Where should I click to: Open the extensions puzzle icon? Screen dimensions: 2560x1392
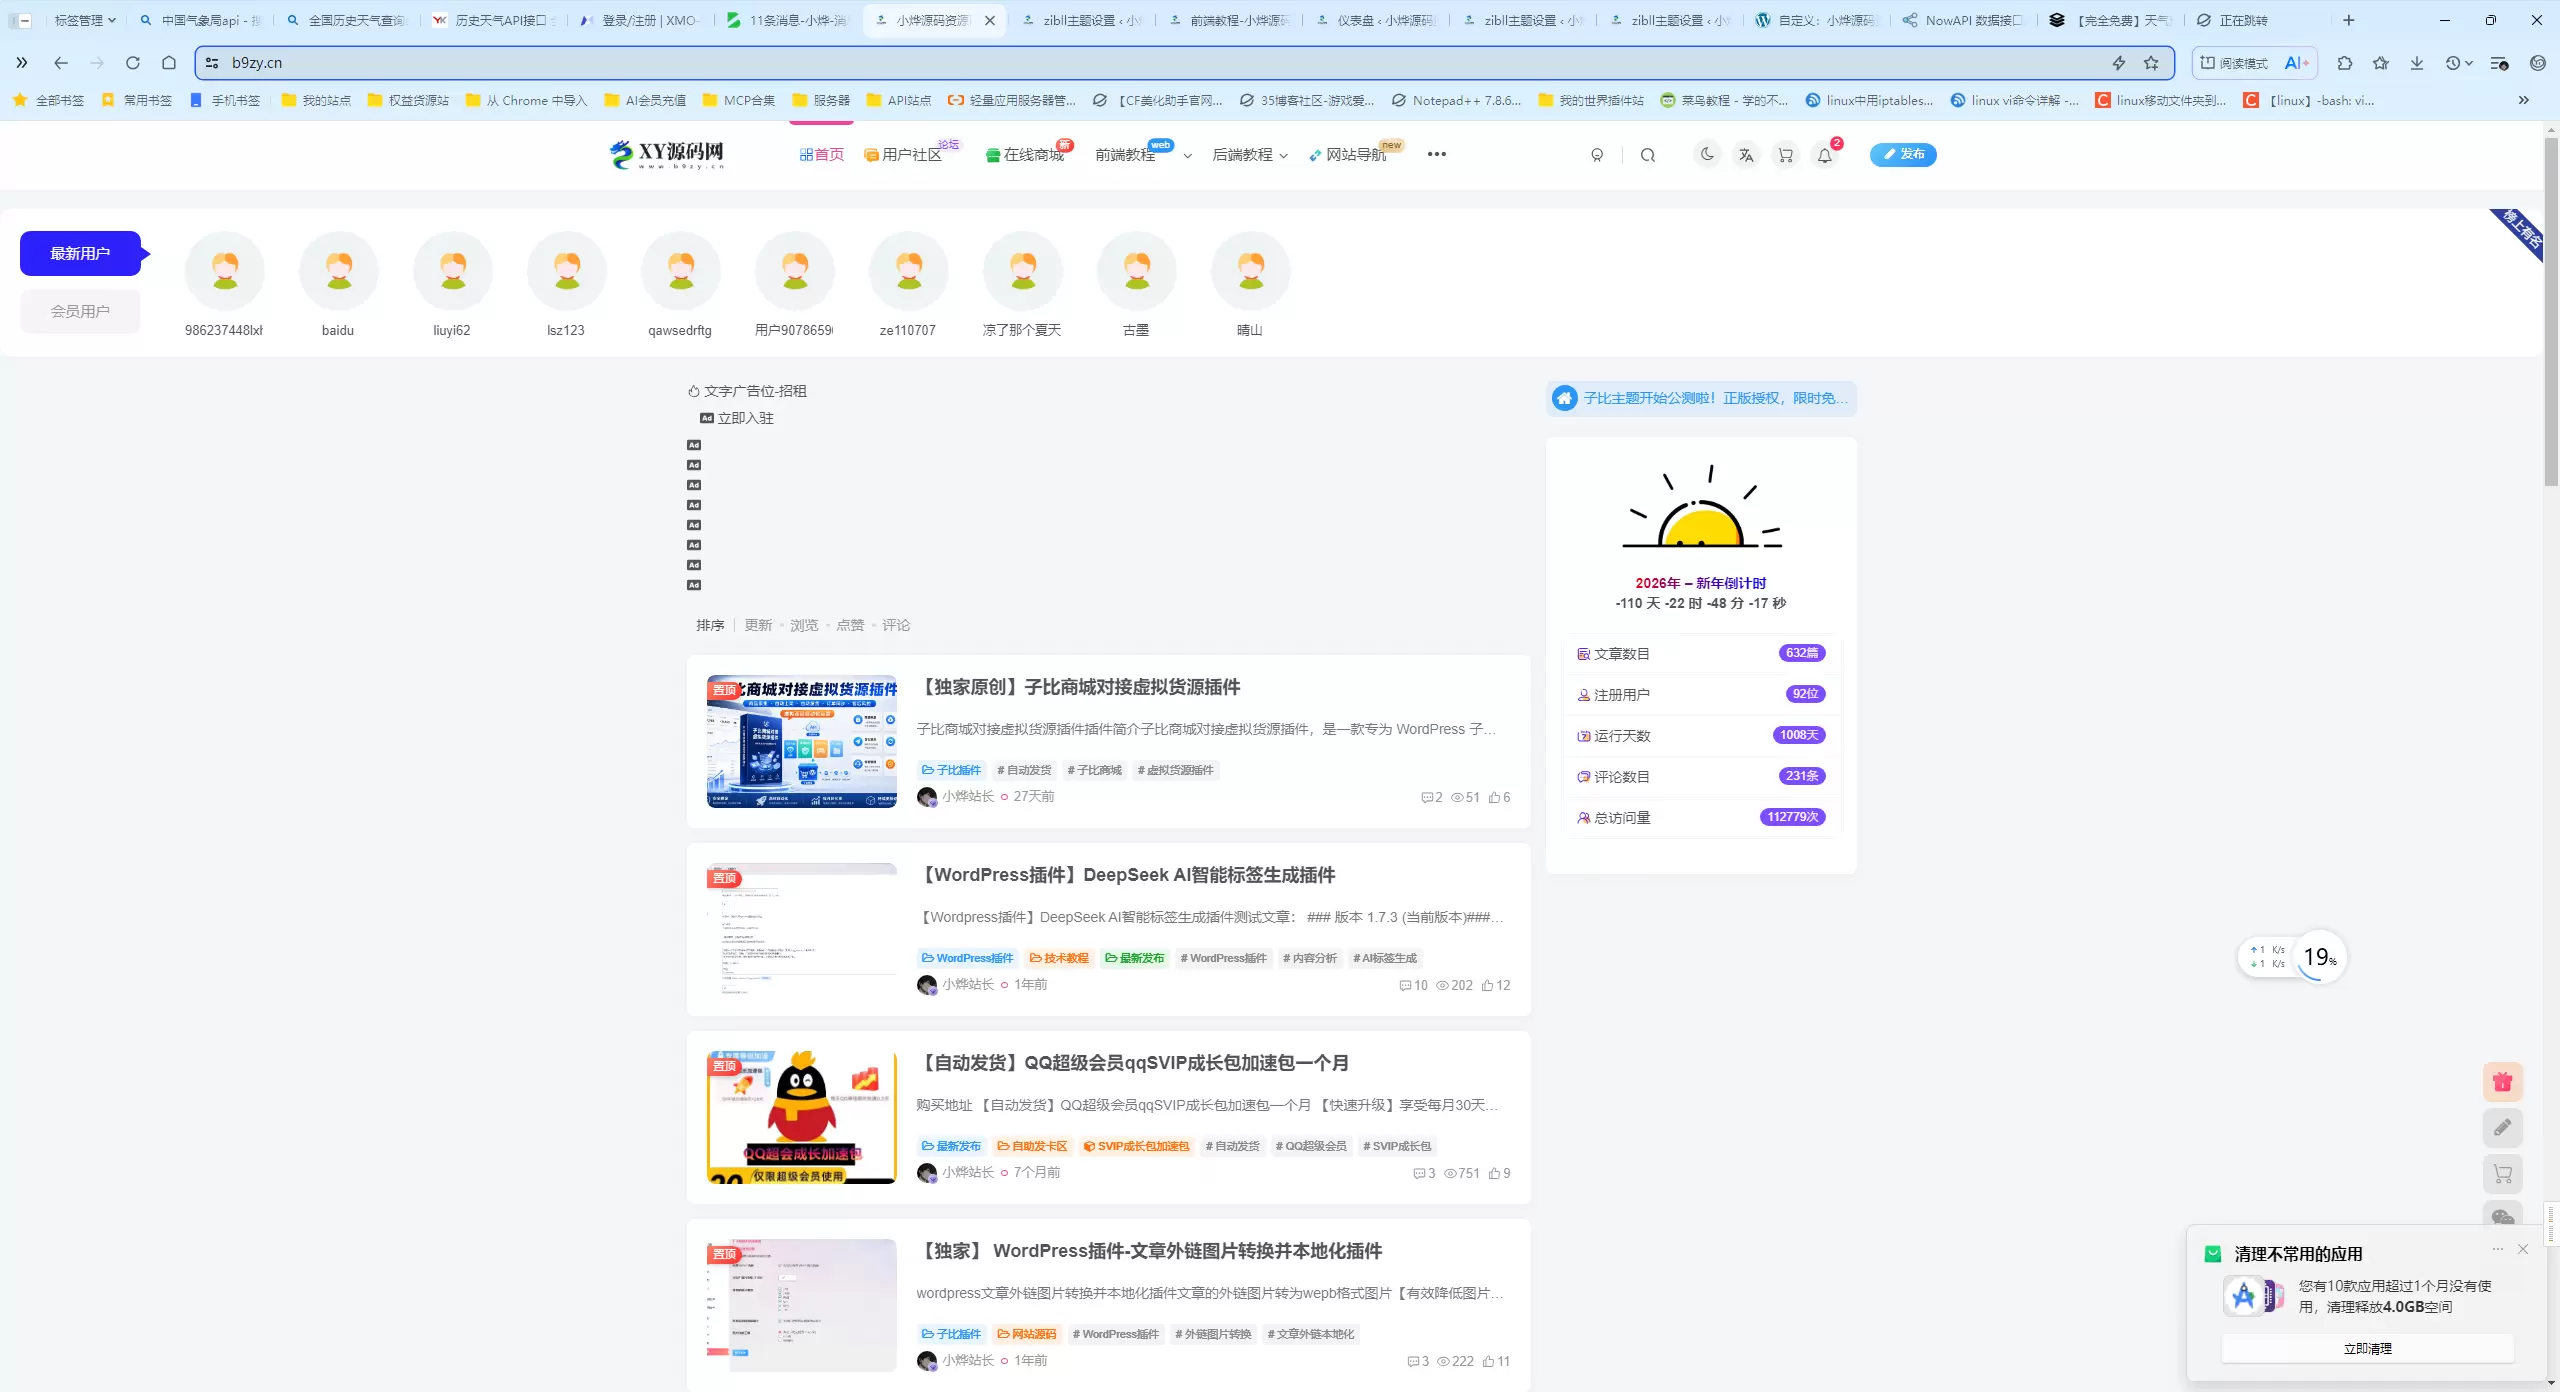[2345, 63]
